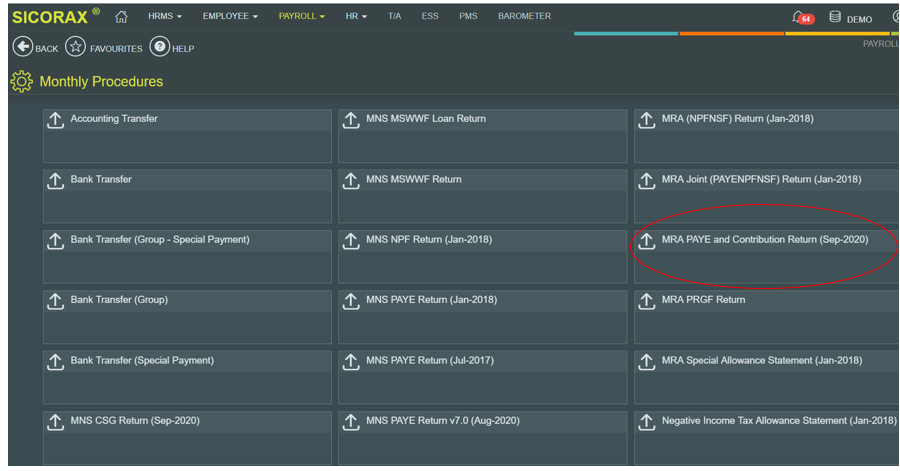
Task: Click the Help question mark icon
Action: point(160,46)
